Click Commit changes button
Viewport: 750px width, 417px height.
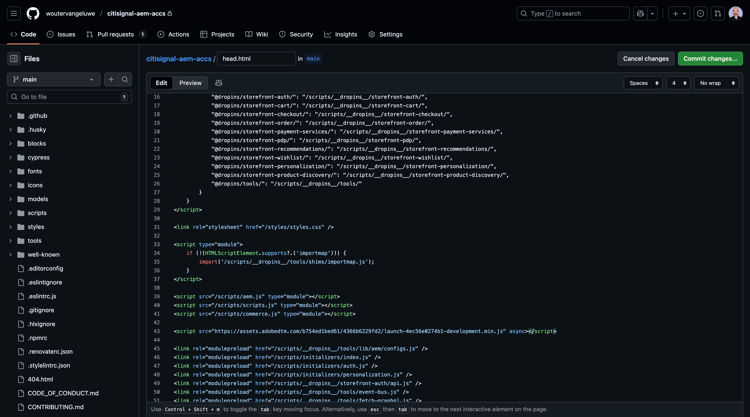coord(710,59)
